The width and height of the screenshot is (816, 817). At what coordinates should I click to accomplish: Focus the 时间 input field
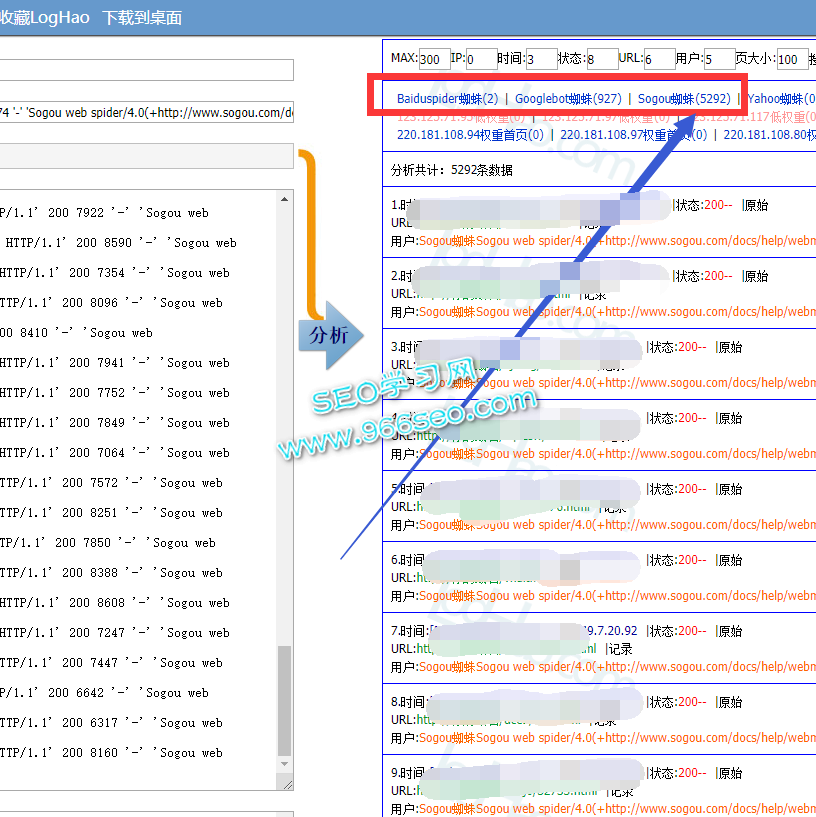coord(542,59)
